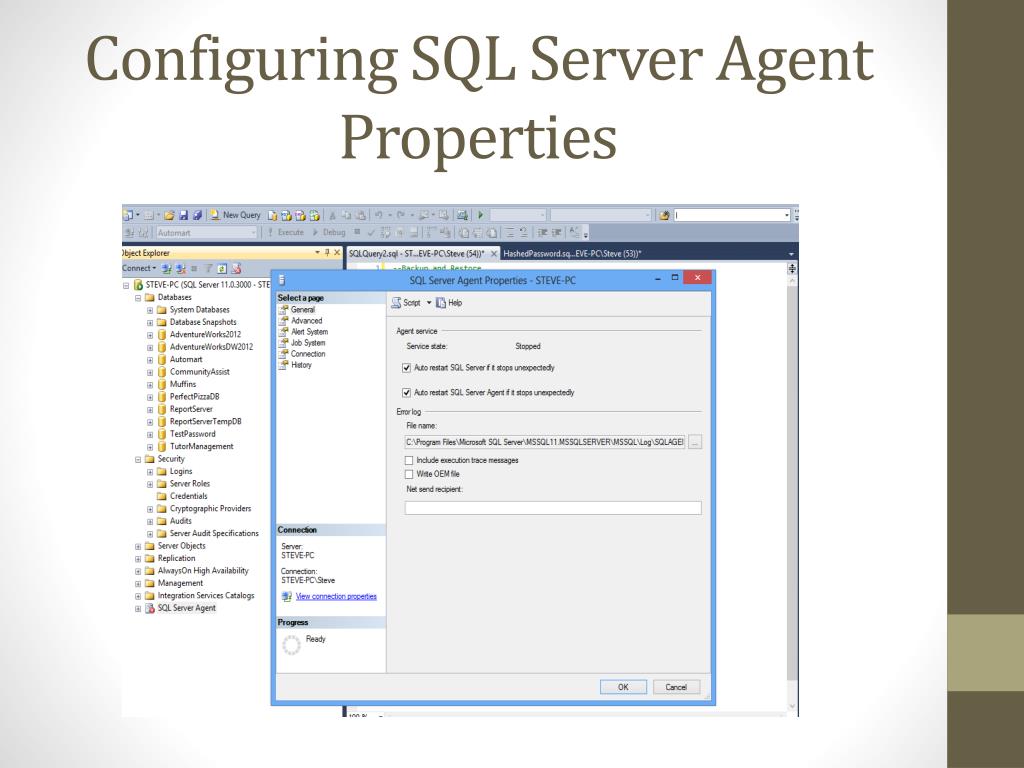Click the Net send recipient field

[553, 508]
